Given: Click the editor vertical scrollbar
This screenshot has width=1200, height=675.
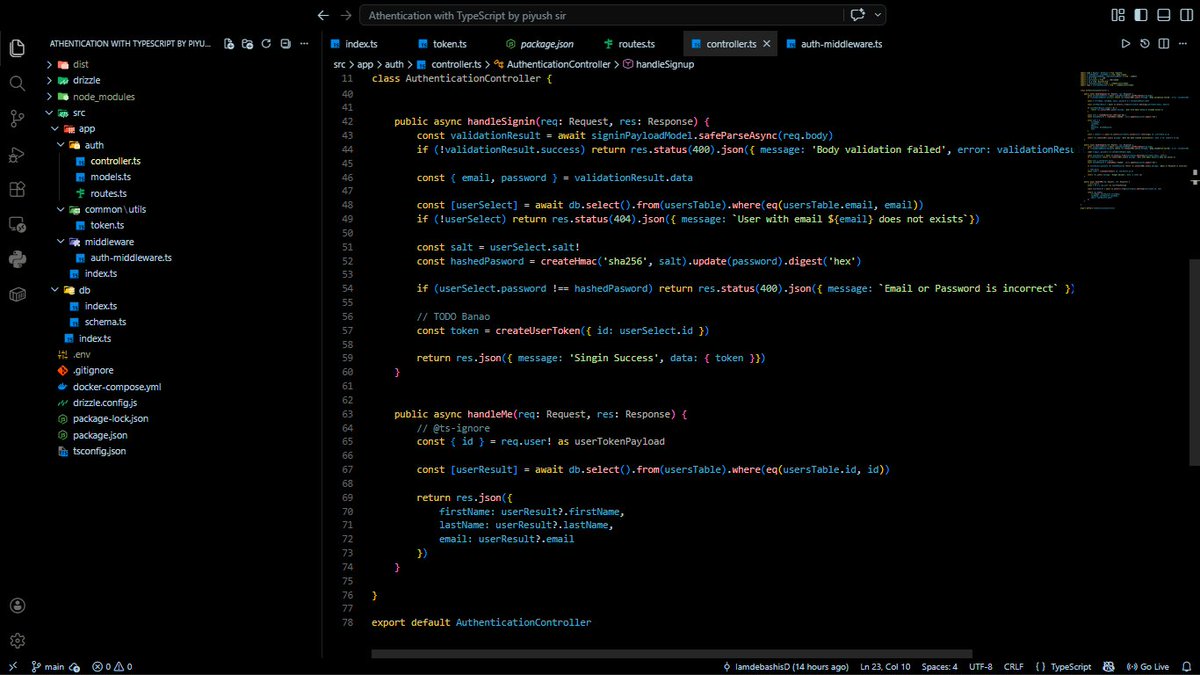Looking at the screenshot, I should [x=1194, y=363].
